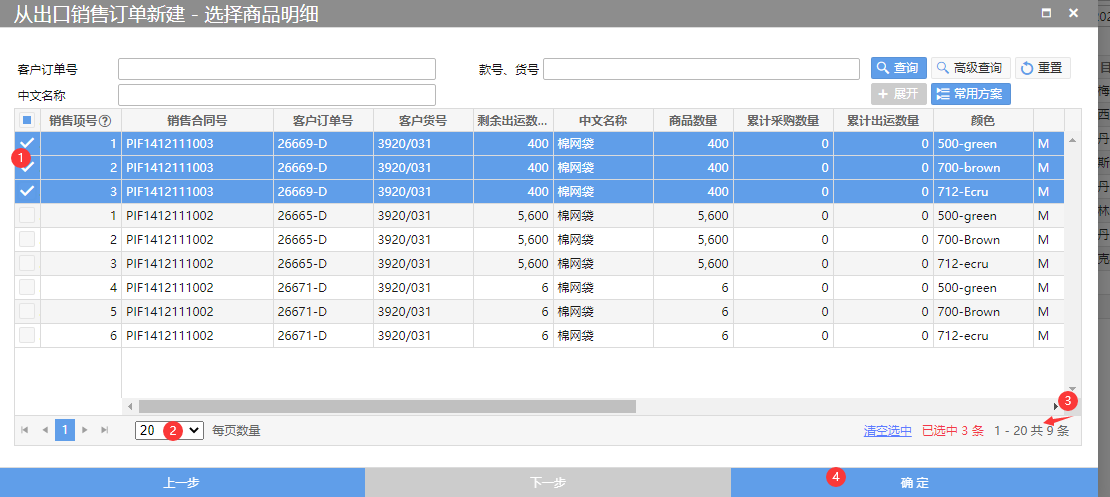The width and height of the screenshot is (1110, 497).
Task: Click the 销售合同号 column header
Action: coord(197,121)
